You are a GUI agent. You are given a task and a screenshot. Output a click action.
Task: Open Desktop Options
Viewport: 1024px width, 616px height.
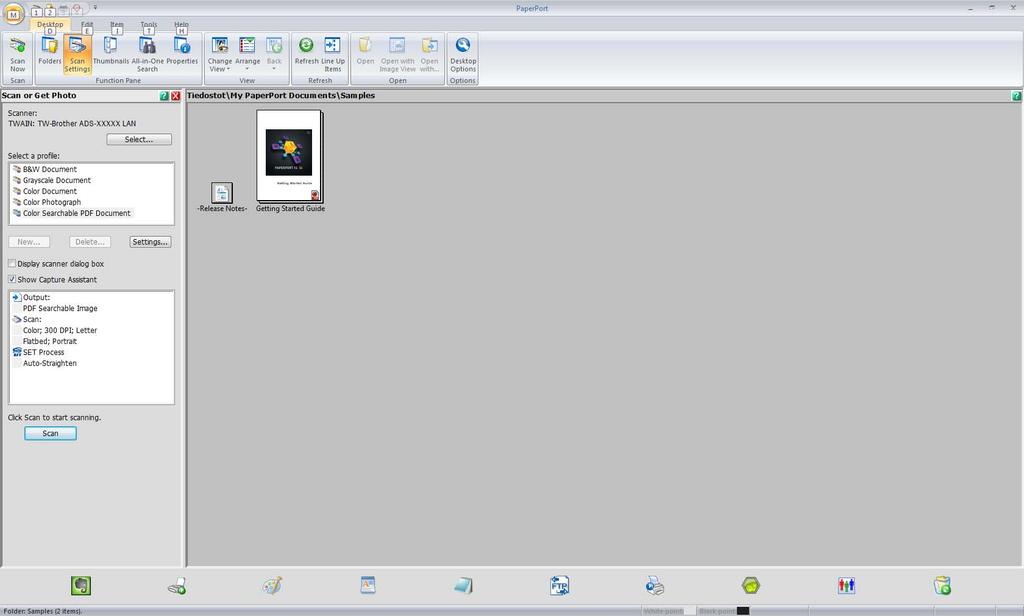(x=463, y=54)
